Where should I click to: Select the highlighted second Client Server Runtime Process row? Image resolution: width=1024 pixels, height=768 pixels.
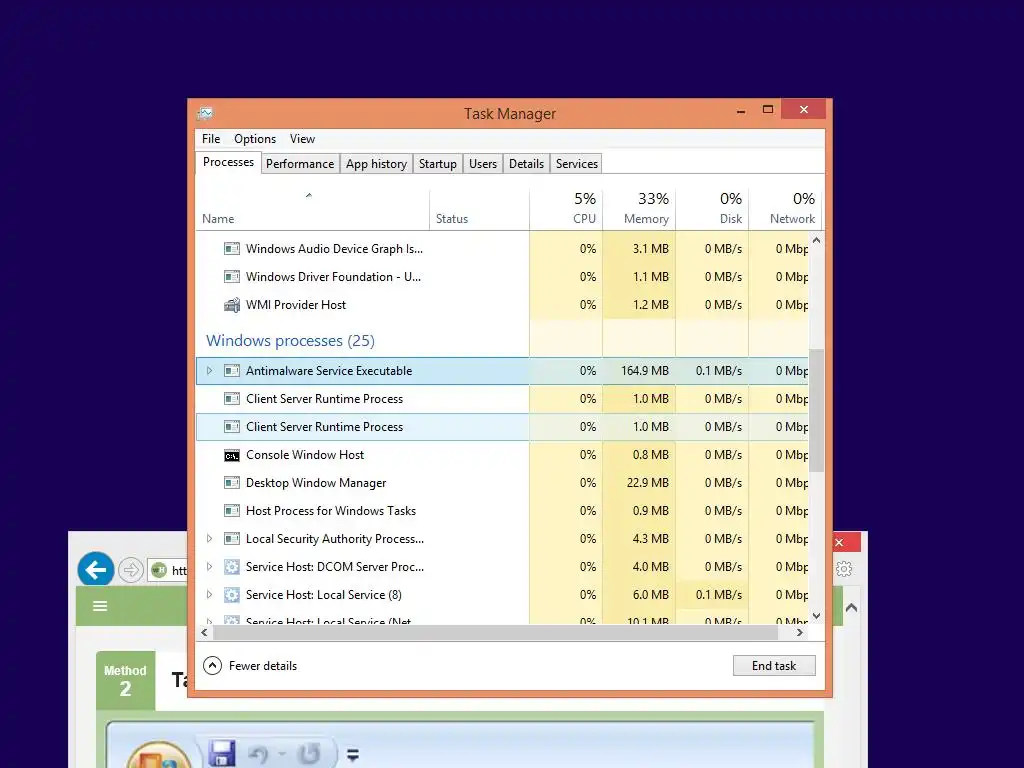pyautogui.click(x=502, y=427)
